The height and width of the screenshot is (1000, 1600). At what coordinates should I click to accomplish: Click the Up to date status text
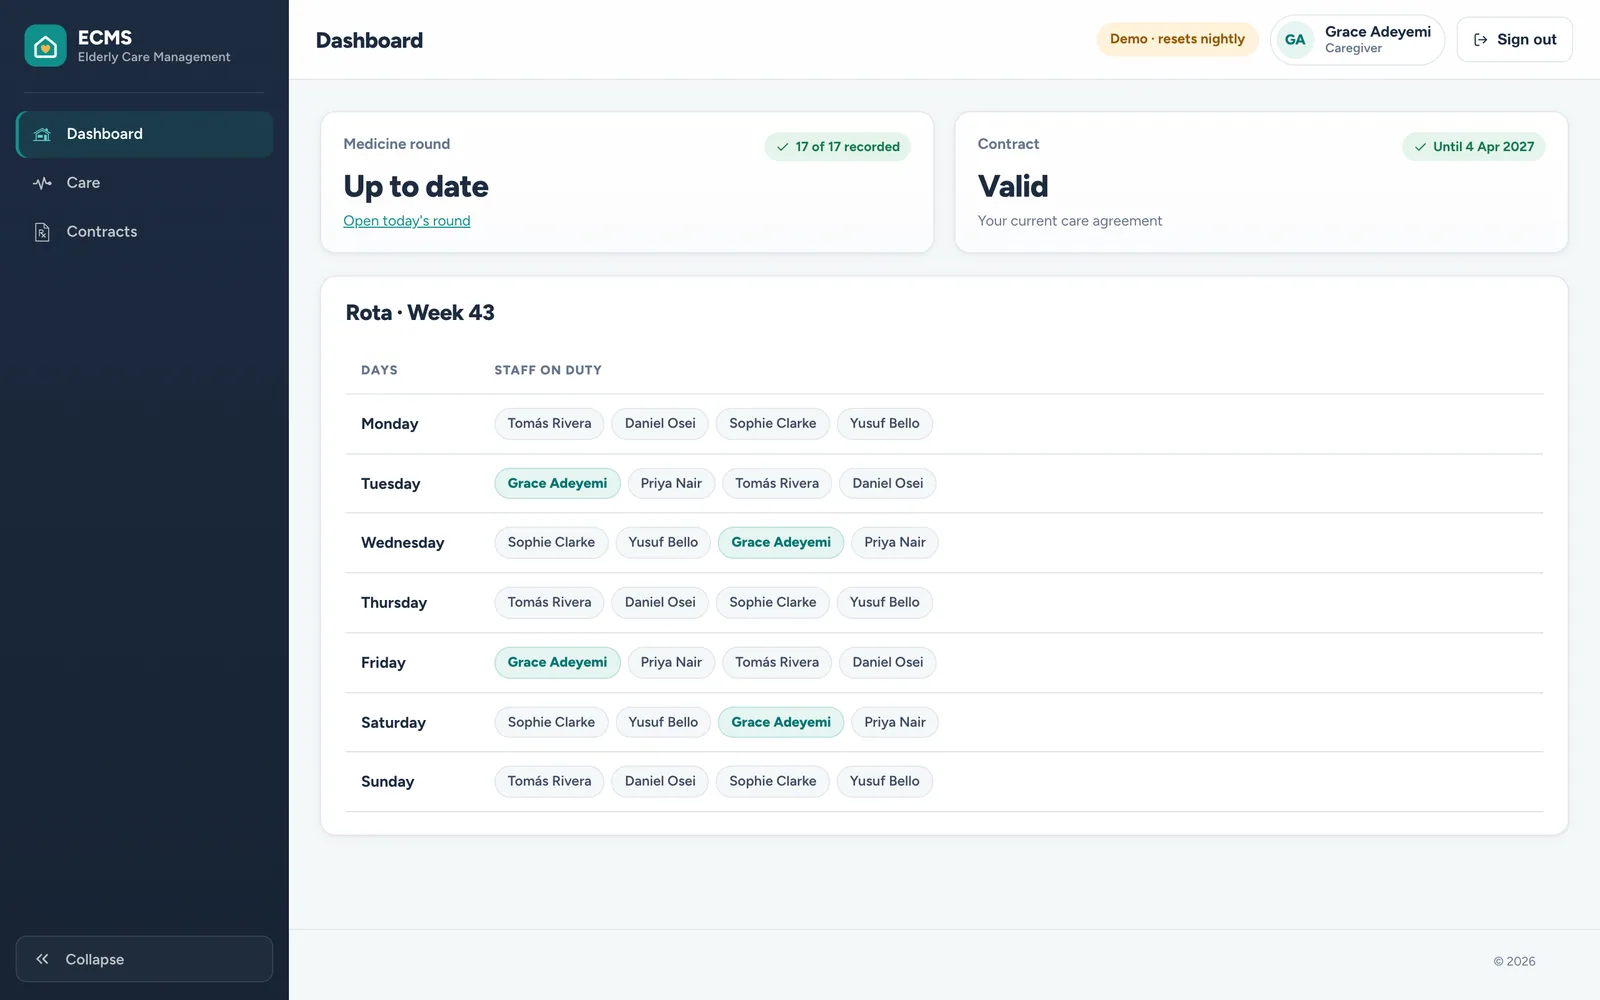[x=416, y=187]
